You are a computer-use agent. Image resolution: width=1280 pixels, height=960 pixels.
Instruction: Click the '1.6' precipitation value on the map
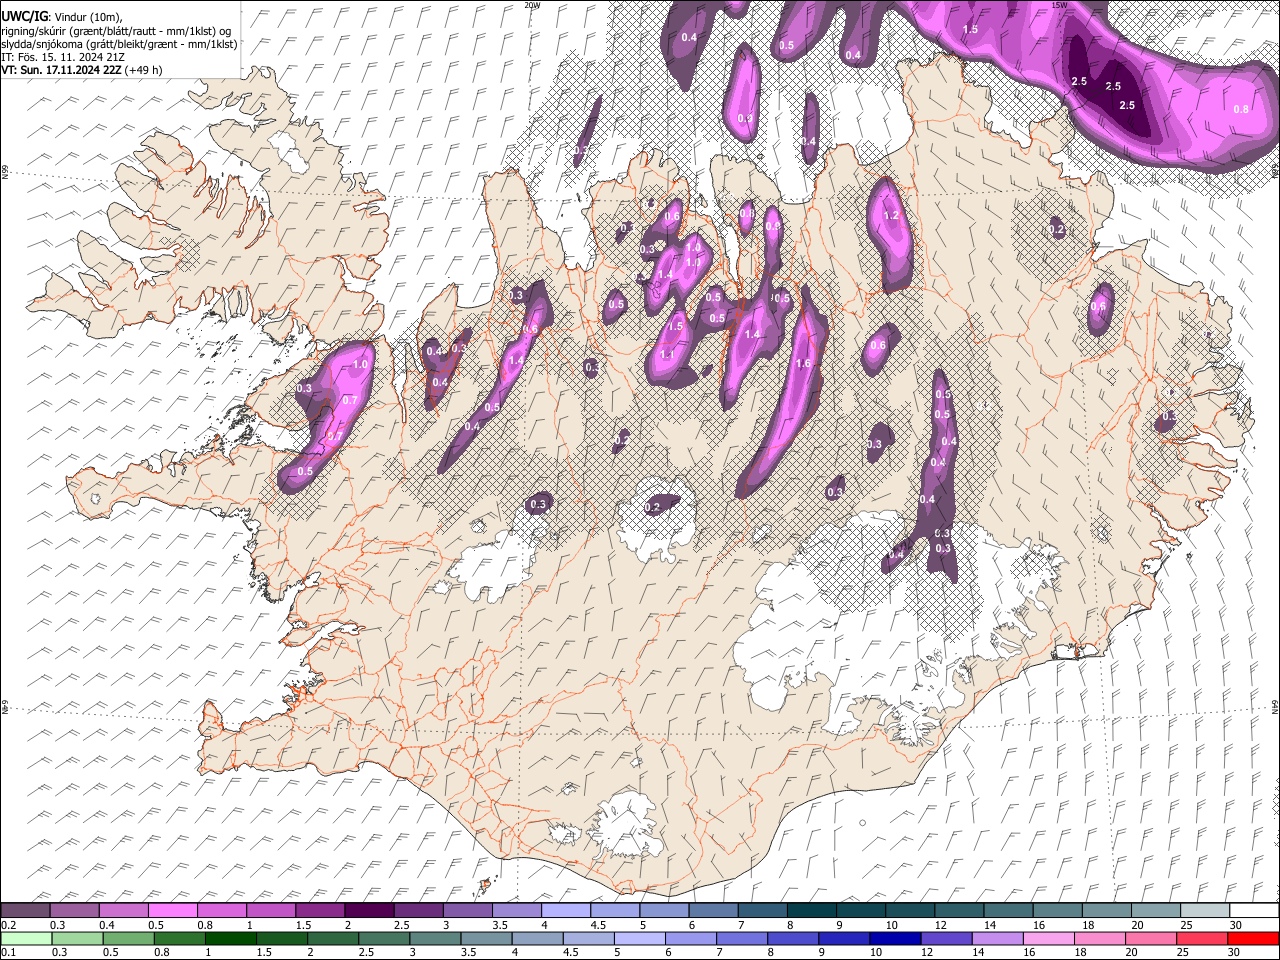pyautogui.click(x=803, y=363)
